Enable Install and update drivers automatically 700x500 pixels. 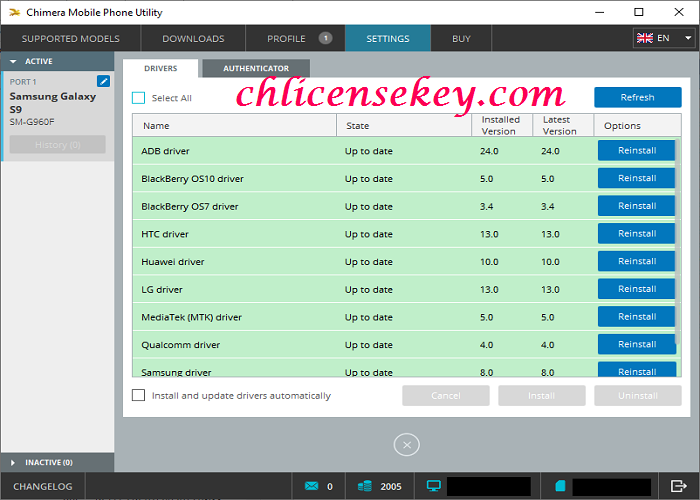138,395
